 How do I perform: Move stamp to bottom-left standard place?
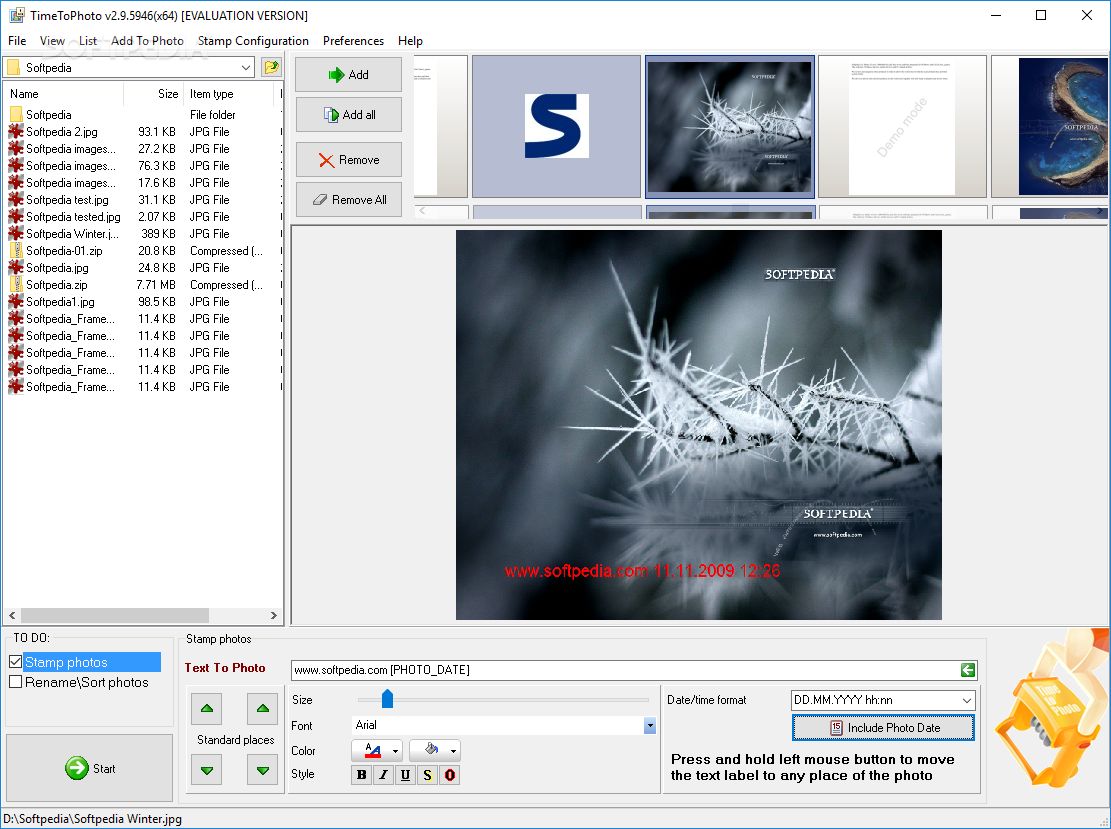tap(207, 770)
